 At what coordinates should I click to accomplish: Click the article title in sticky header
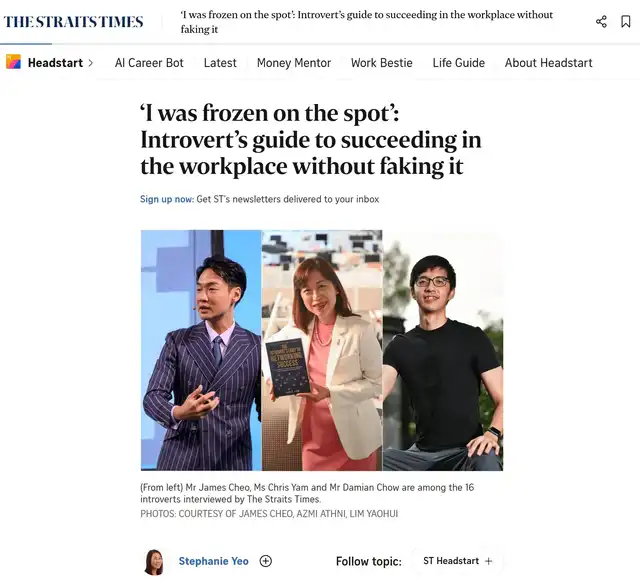pyautogui.click(x=367, y=22)
